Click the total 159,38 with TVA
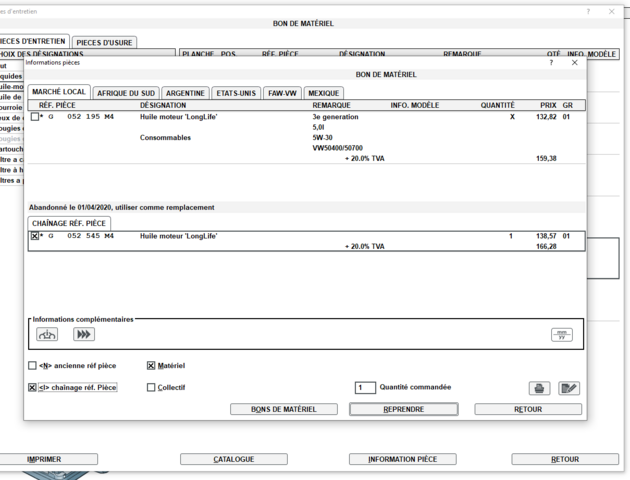Viewport: 630px width, 480px height. click(x=546, y=159)
